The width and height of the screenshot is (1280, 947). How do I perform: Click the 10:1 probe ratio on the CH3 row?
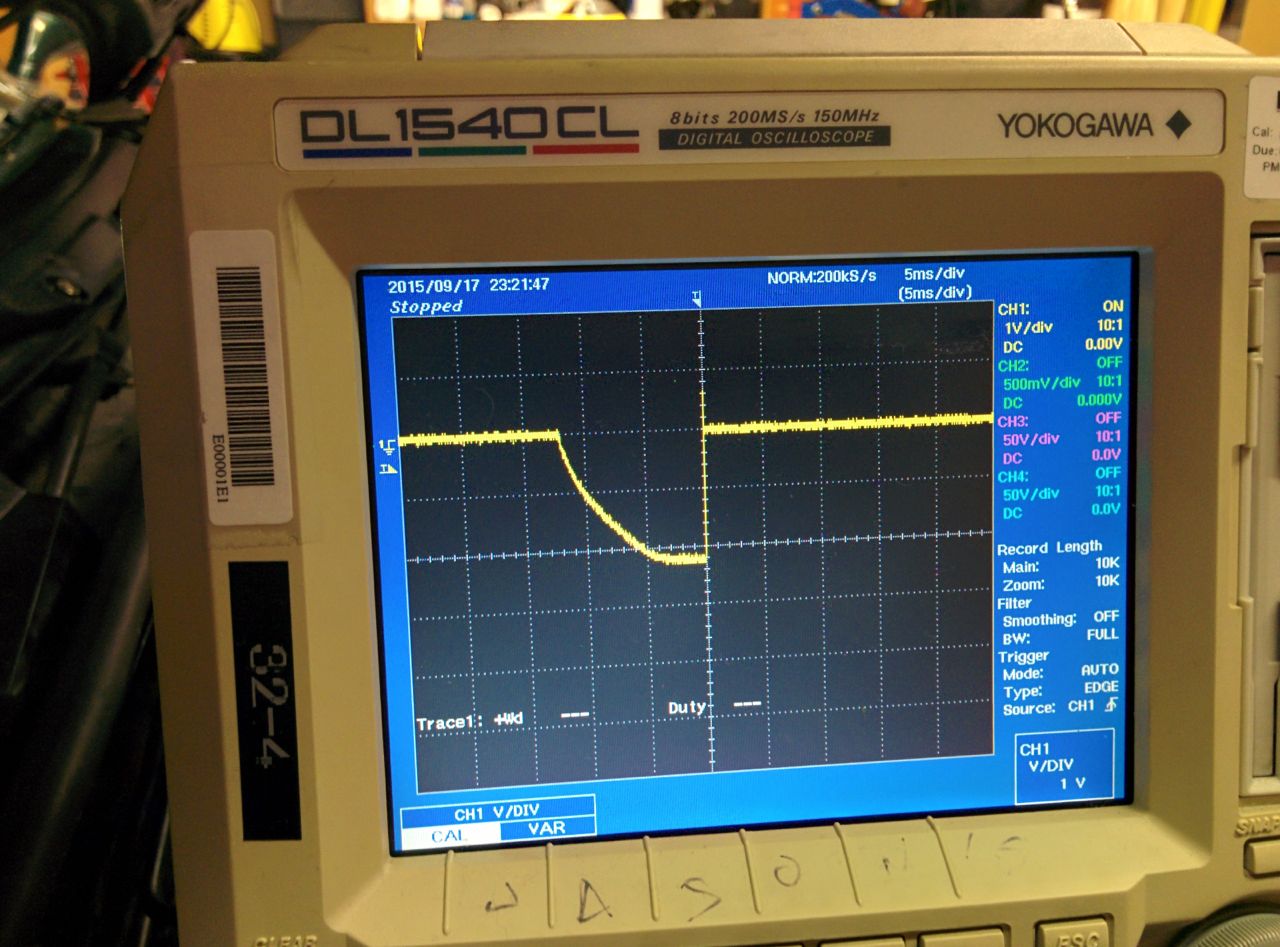[1107, 437]
